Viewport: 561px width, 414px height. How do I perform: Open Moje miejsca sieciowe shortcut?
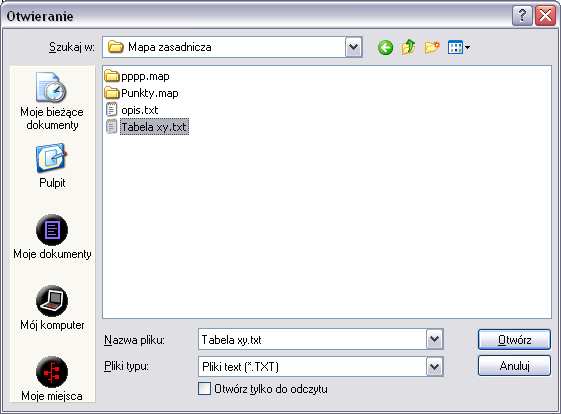tap(52, 379)
